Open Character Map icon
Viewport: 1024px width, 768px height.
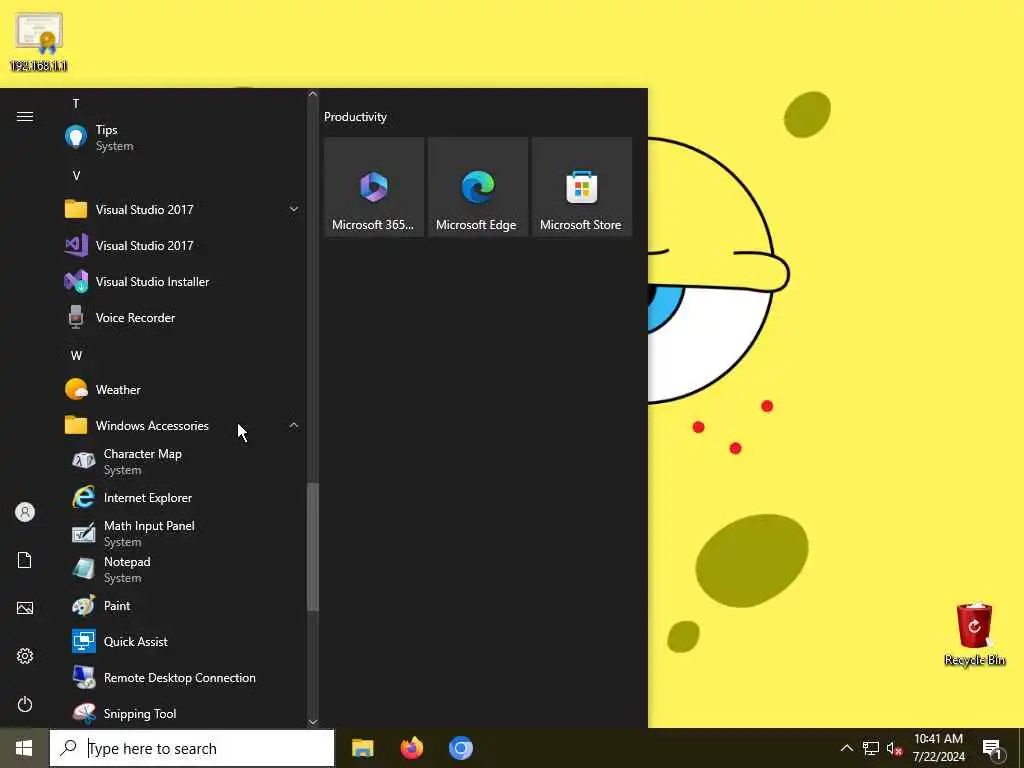click(x=84, y=461)
